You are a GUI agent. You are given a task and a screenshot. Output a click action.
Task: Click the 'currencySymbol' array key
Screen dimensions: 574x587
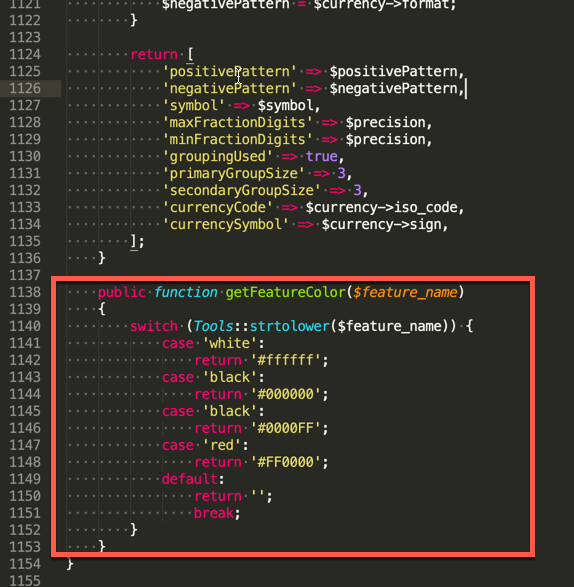(225, 225)
